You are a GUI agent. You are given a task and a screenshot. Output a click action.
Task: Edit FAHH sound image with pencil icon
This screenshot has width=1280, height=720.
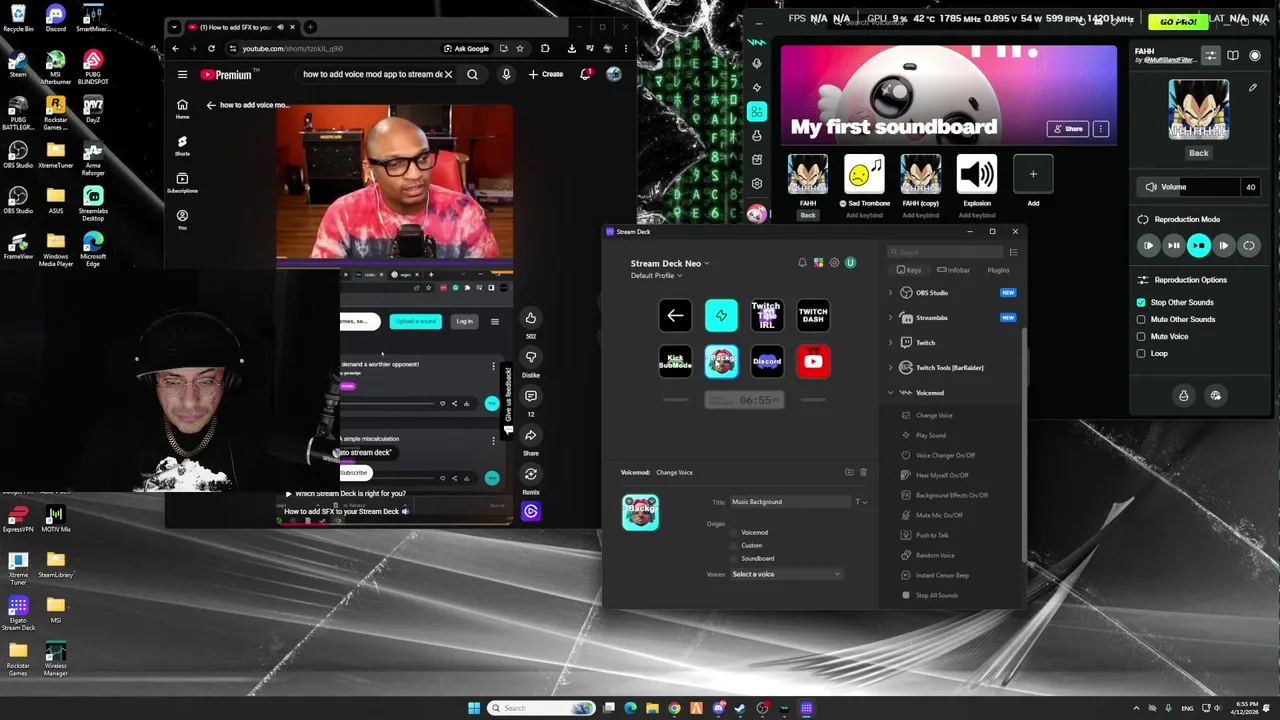pos(1252,88)
